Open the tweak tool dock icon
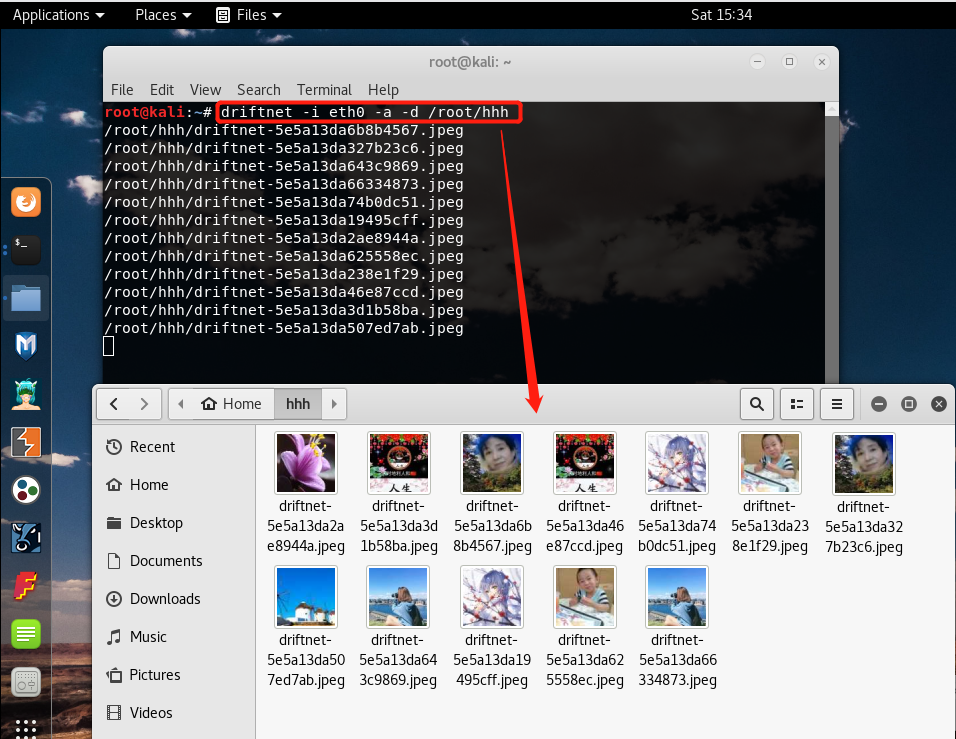Viewport: 956px width, 739px height. [x=26, y=682]
